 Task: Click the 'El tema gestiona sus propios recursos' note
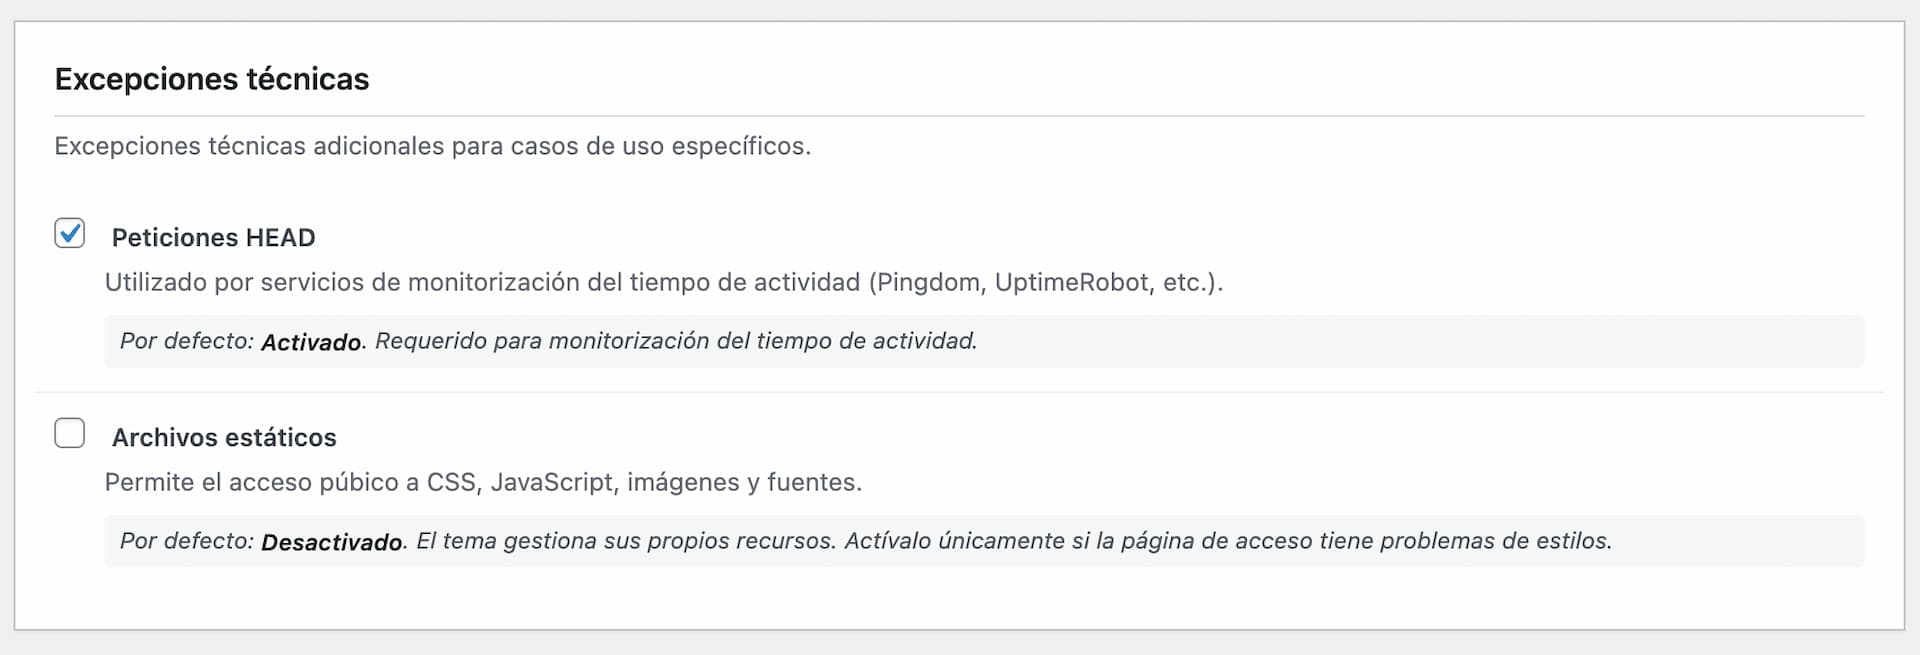(x=1013, y=541)
